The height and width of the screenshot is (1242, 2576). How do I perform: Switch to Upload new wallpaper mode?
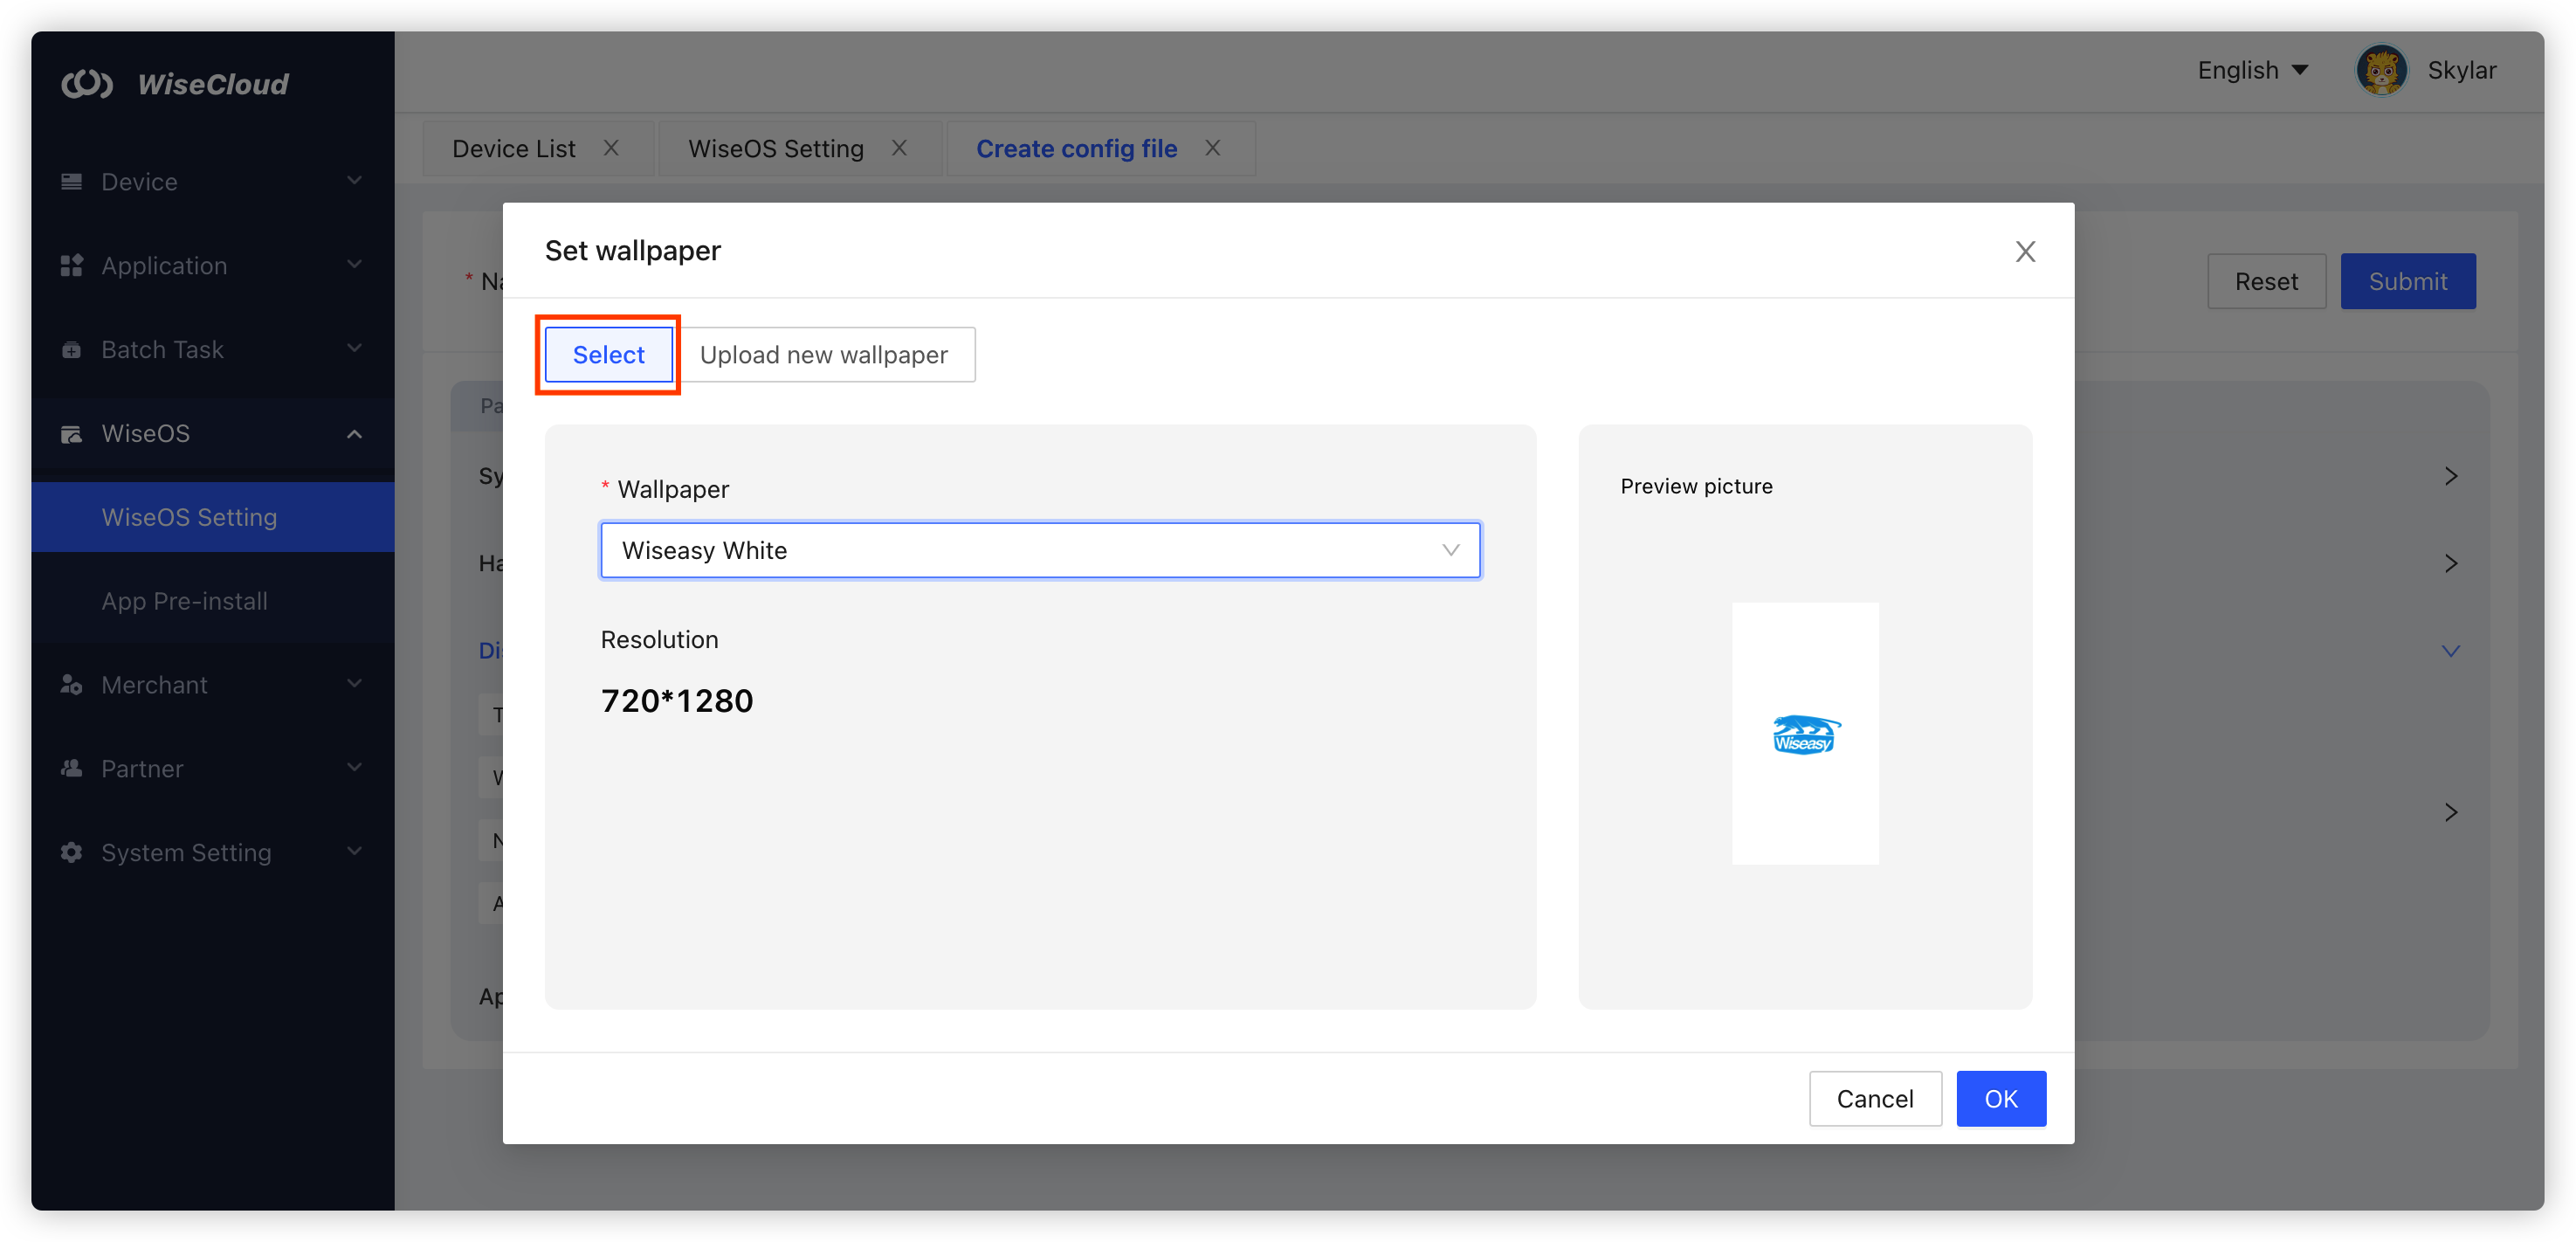[825, 354]
